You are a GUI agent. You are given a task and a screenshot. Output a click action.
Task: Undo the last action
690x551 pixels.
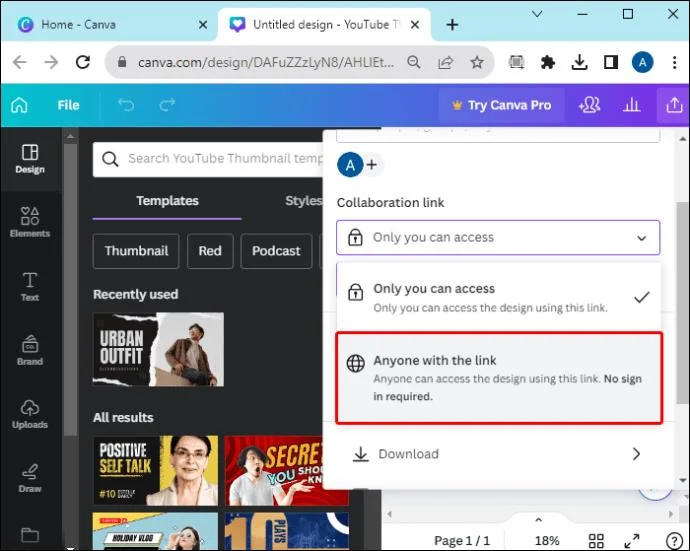tap(126, 105)
